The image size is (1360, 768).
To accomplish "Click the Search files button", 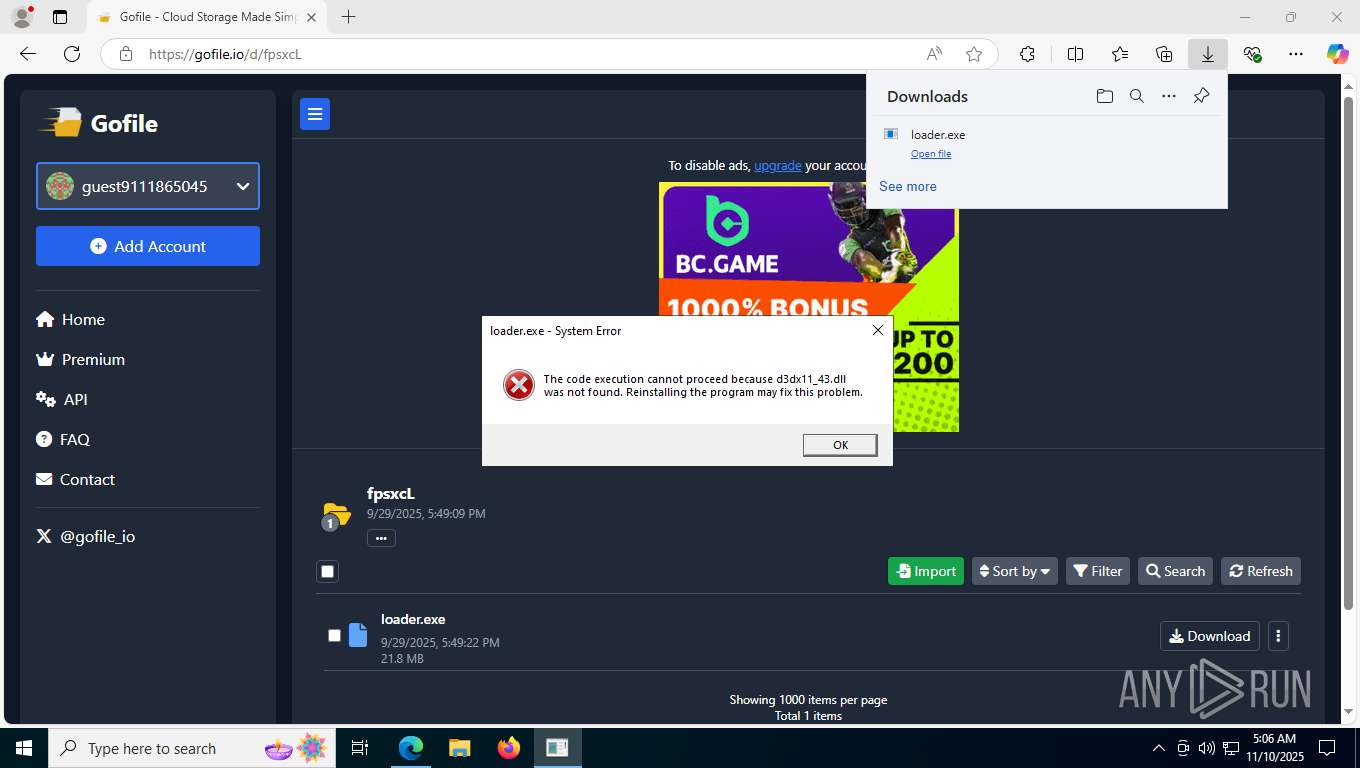I will pyautogui.click(x=1175, y=571).
